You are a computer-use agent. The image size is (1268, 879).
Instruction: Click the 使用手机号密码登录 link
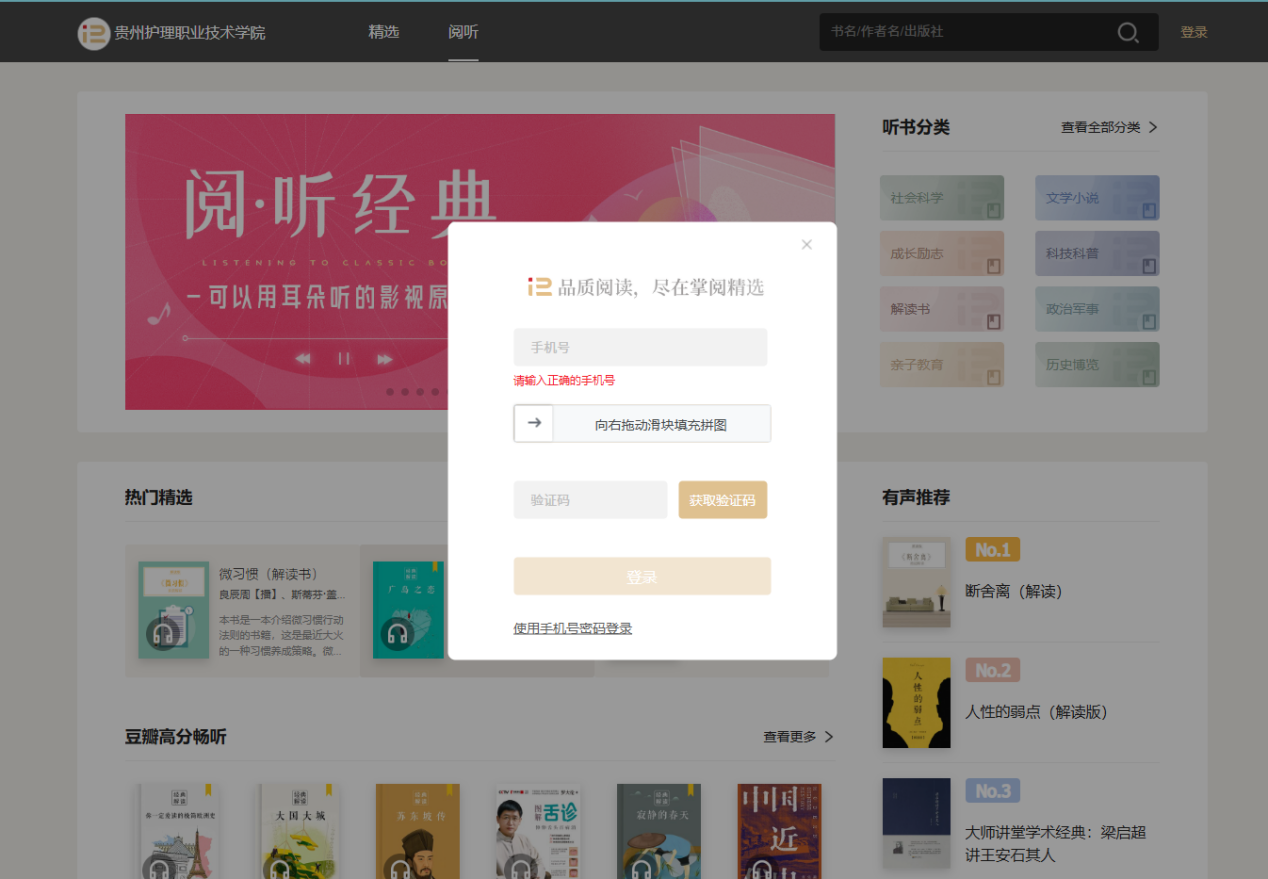click(572, 628)
